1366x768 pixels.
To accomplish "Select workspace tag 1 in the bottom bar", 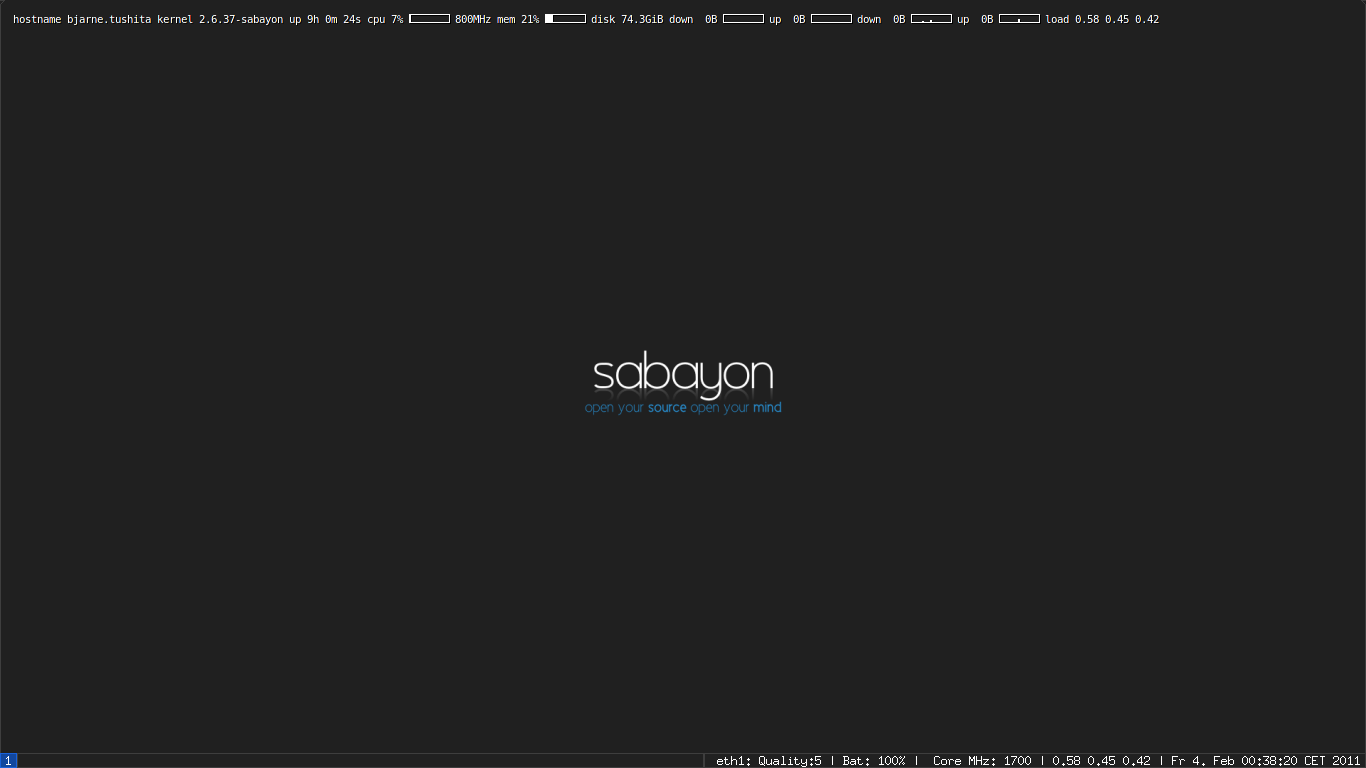I will point(9,761).
